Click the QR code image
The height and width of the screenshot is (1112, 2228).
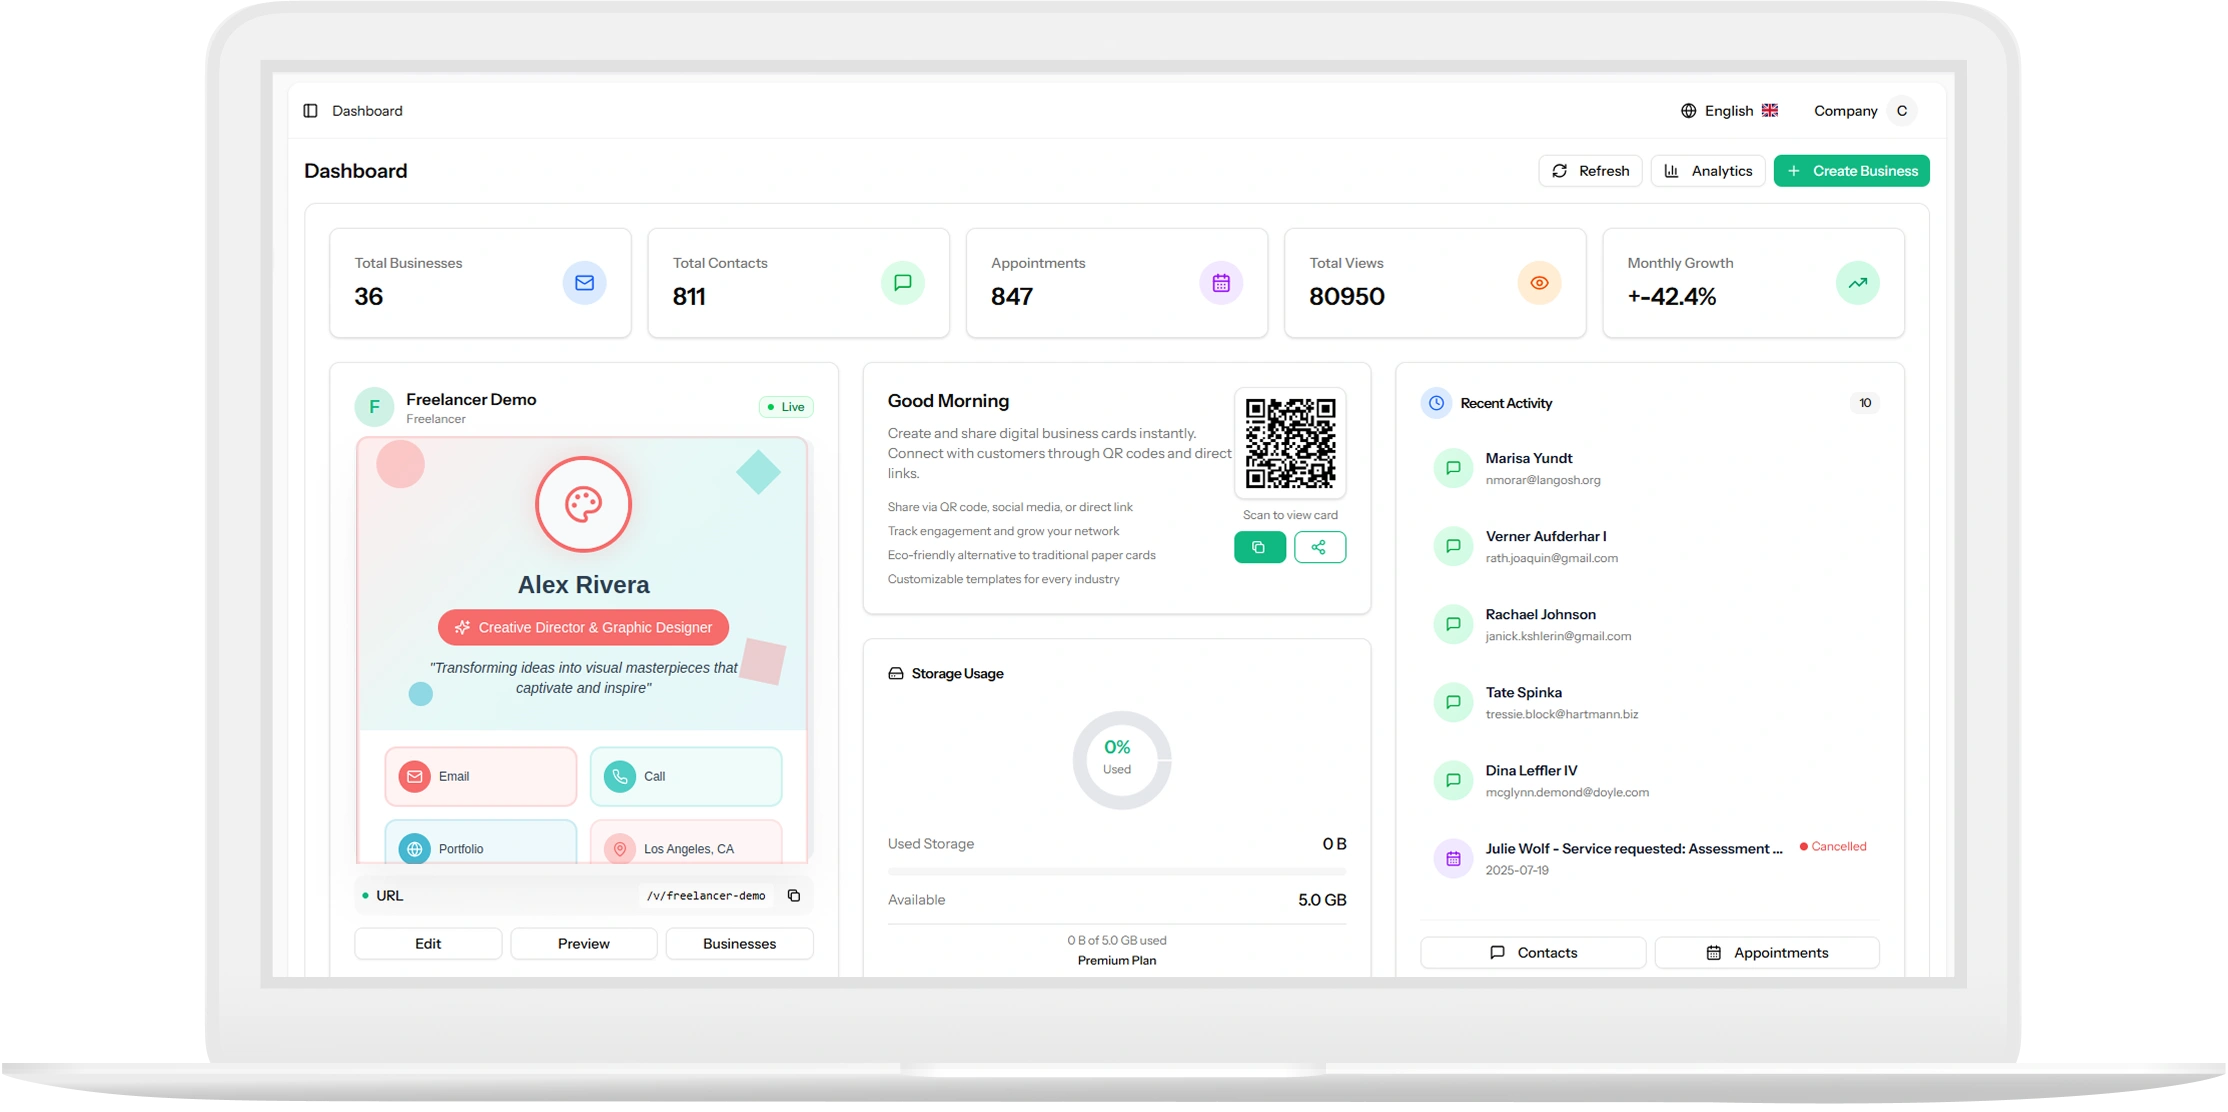[x=1290, y=443]
